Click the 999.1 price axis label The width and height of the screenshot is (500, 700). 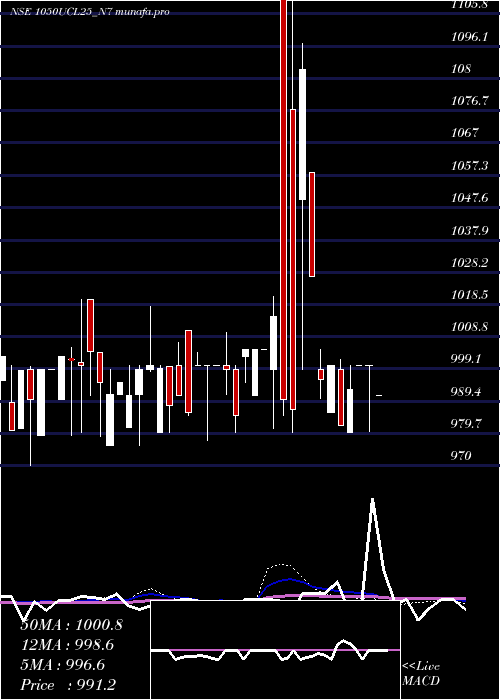[x=466, y=359]
